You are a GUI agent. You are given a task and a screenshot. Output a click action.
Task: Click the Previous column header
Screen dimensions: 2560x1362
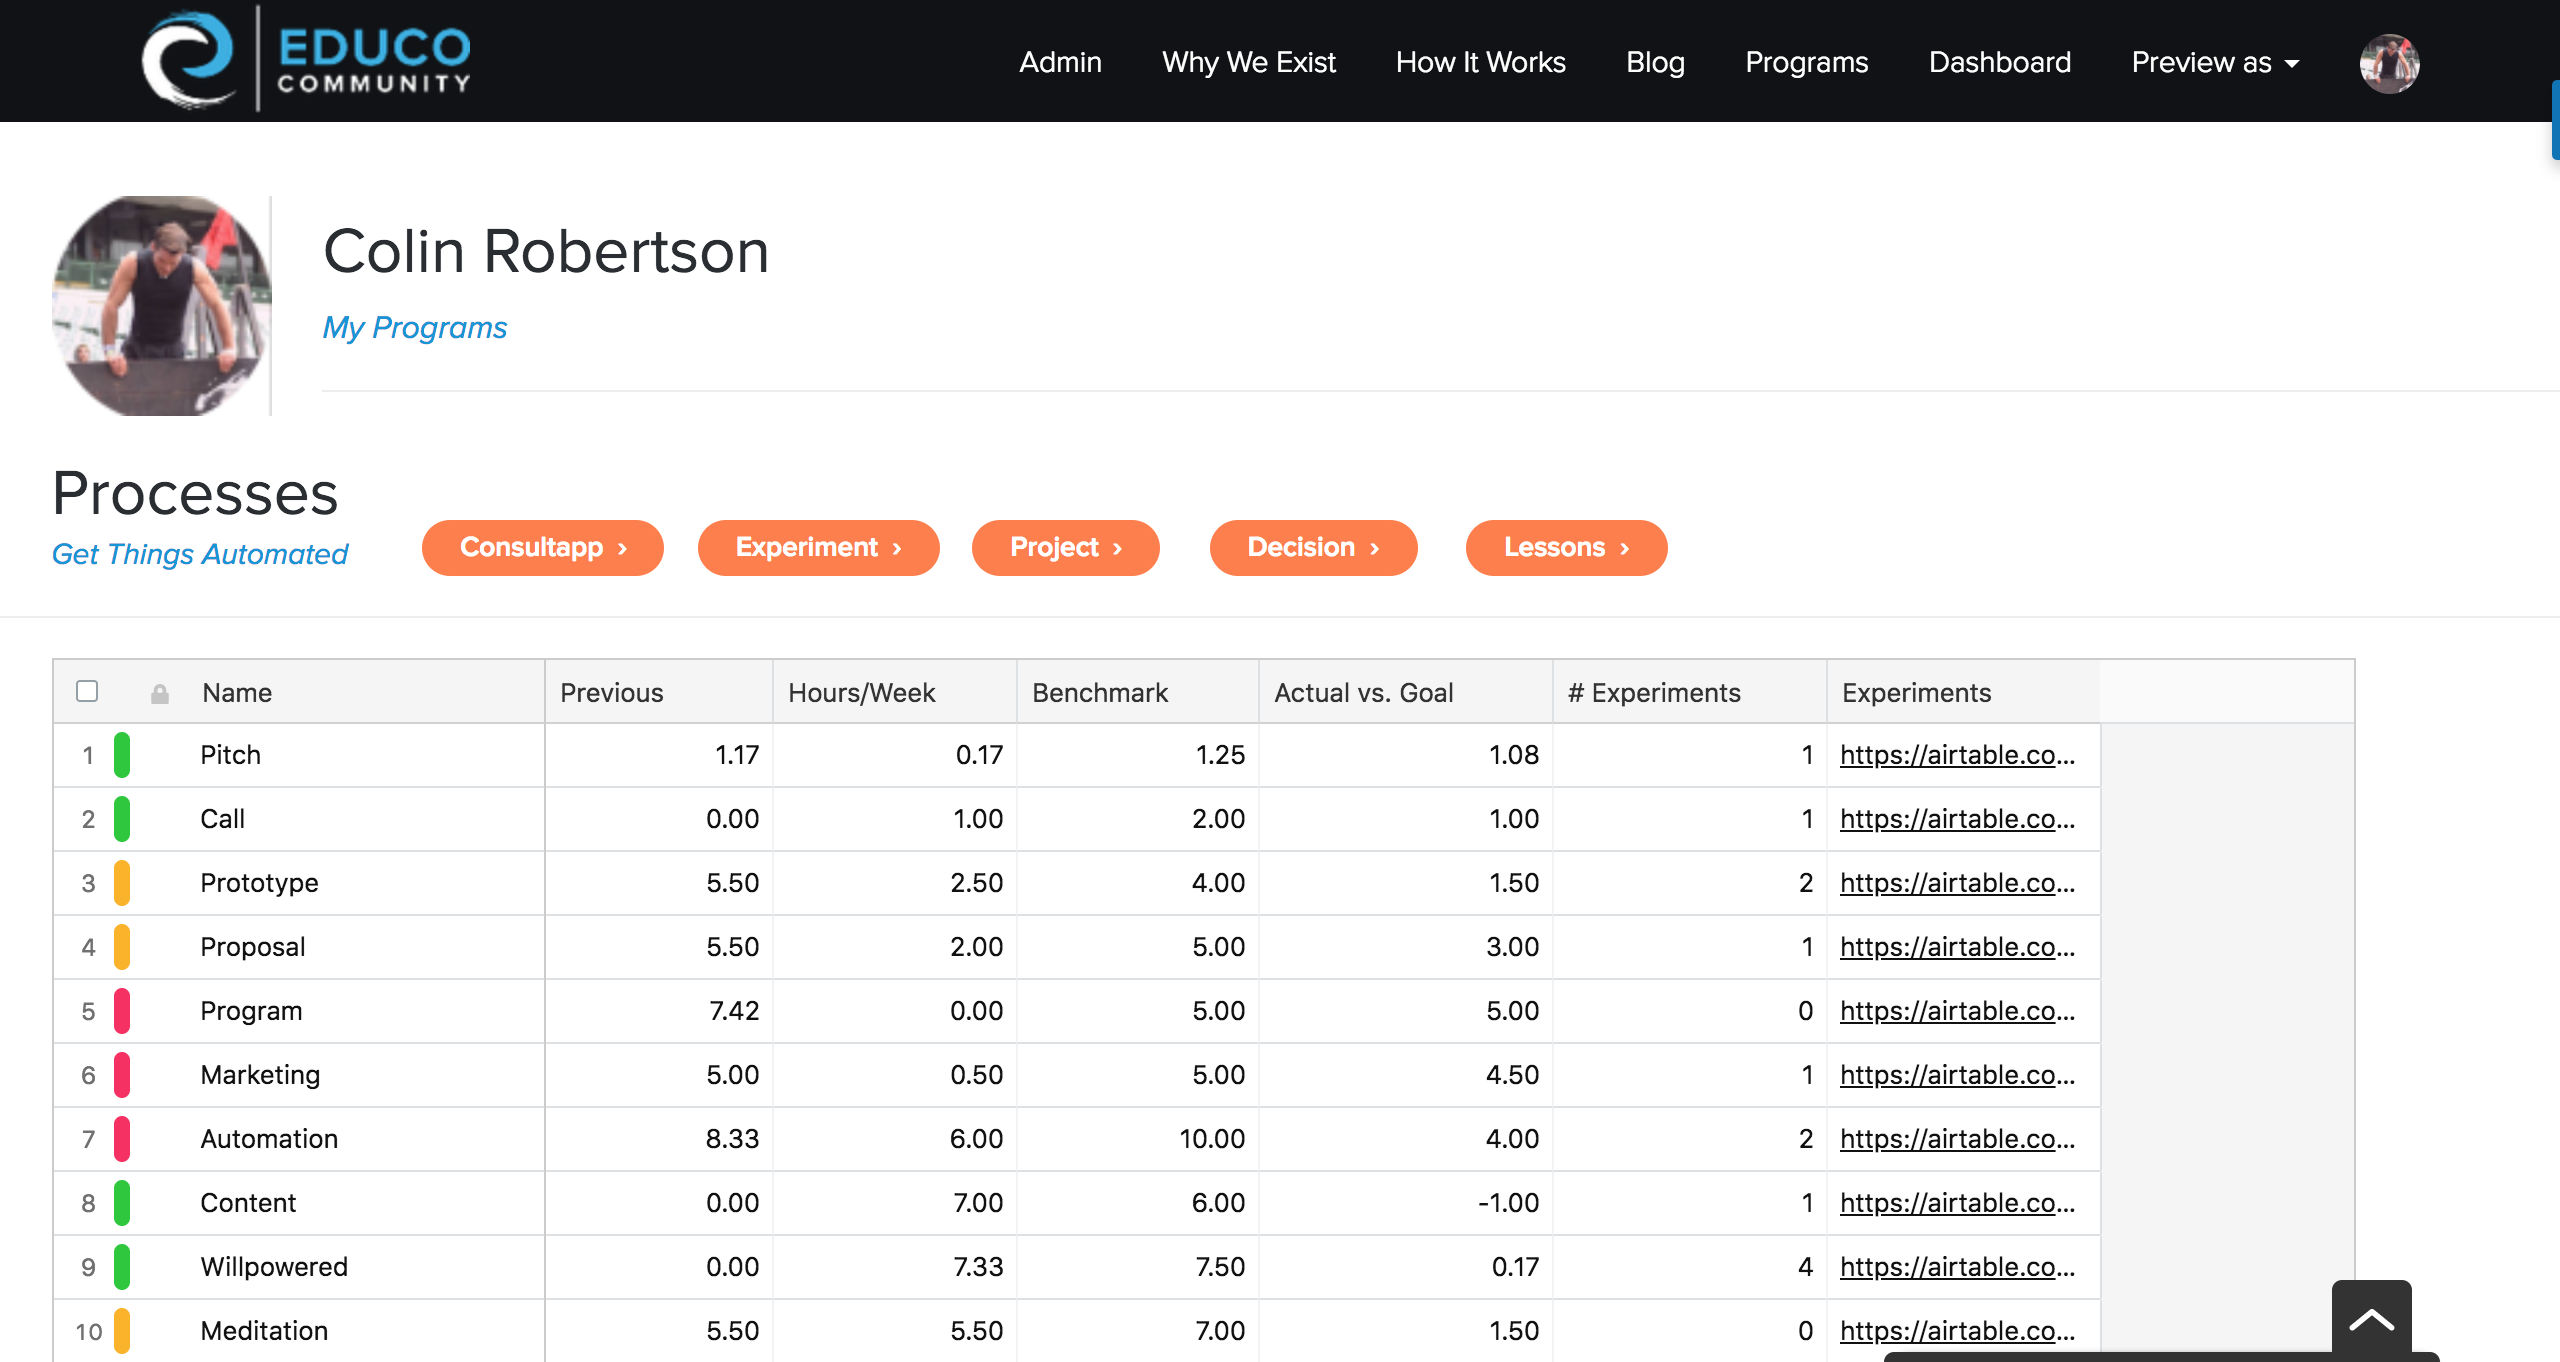[659, 692]
